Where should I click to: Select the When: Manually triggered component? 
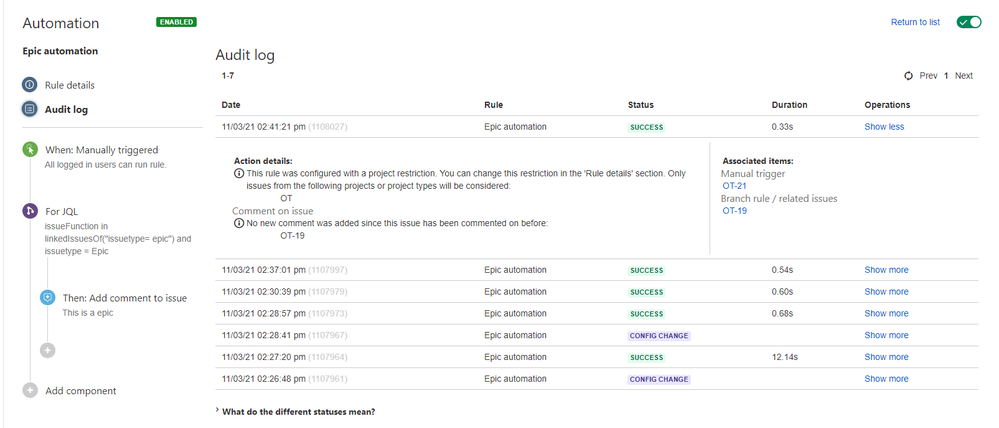101,150
